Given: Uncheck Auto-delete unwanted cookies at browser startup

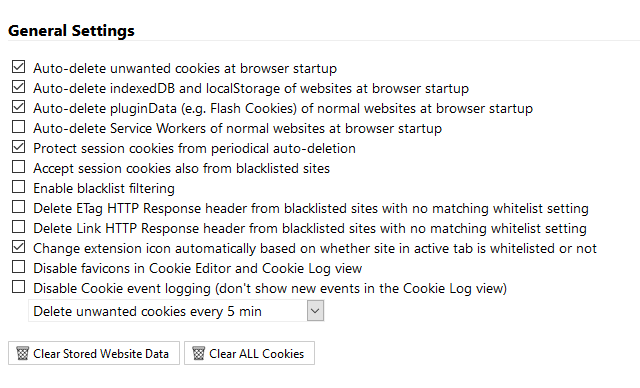Looking at the screenshot, I should tap(18, 67).
